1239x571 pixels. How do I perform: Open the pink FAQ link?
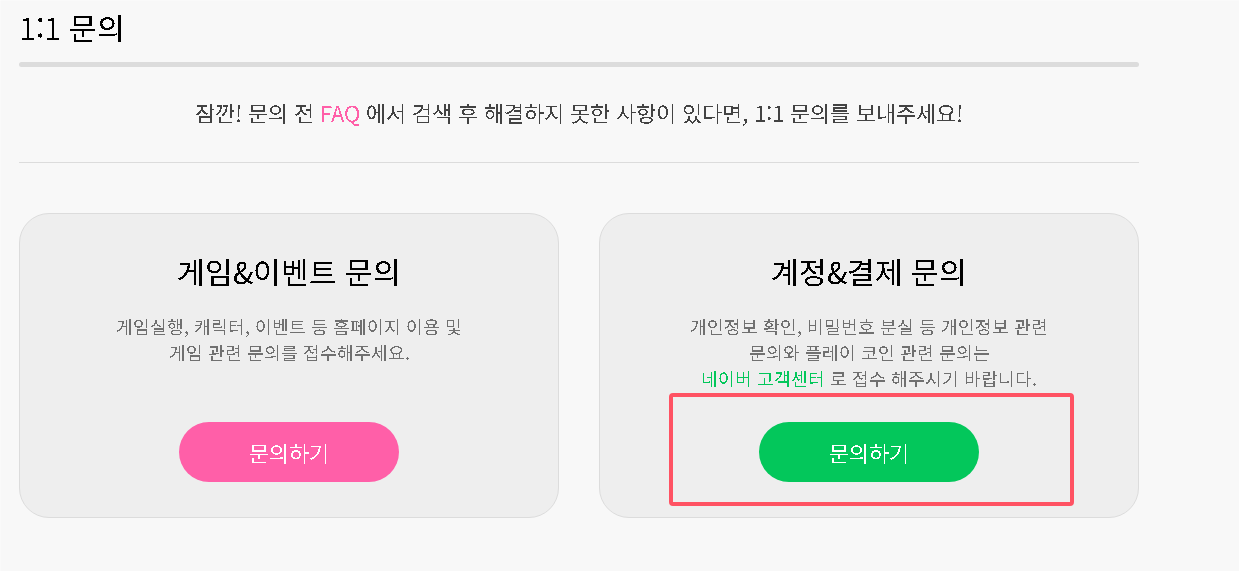click(x=340, y=113)
